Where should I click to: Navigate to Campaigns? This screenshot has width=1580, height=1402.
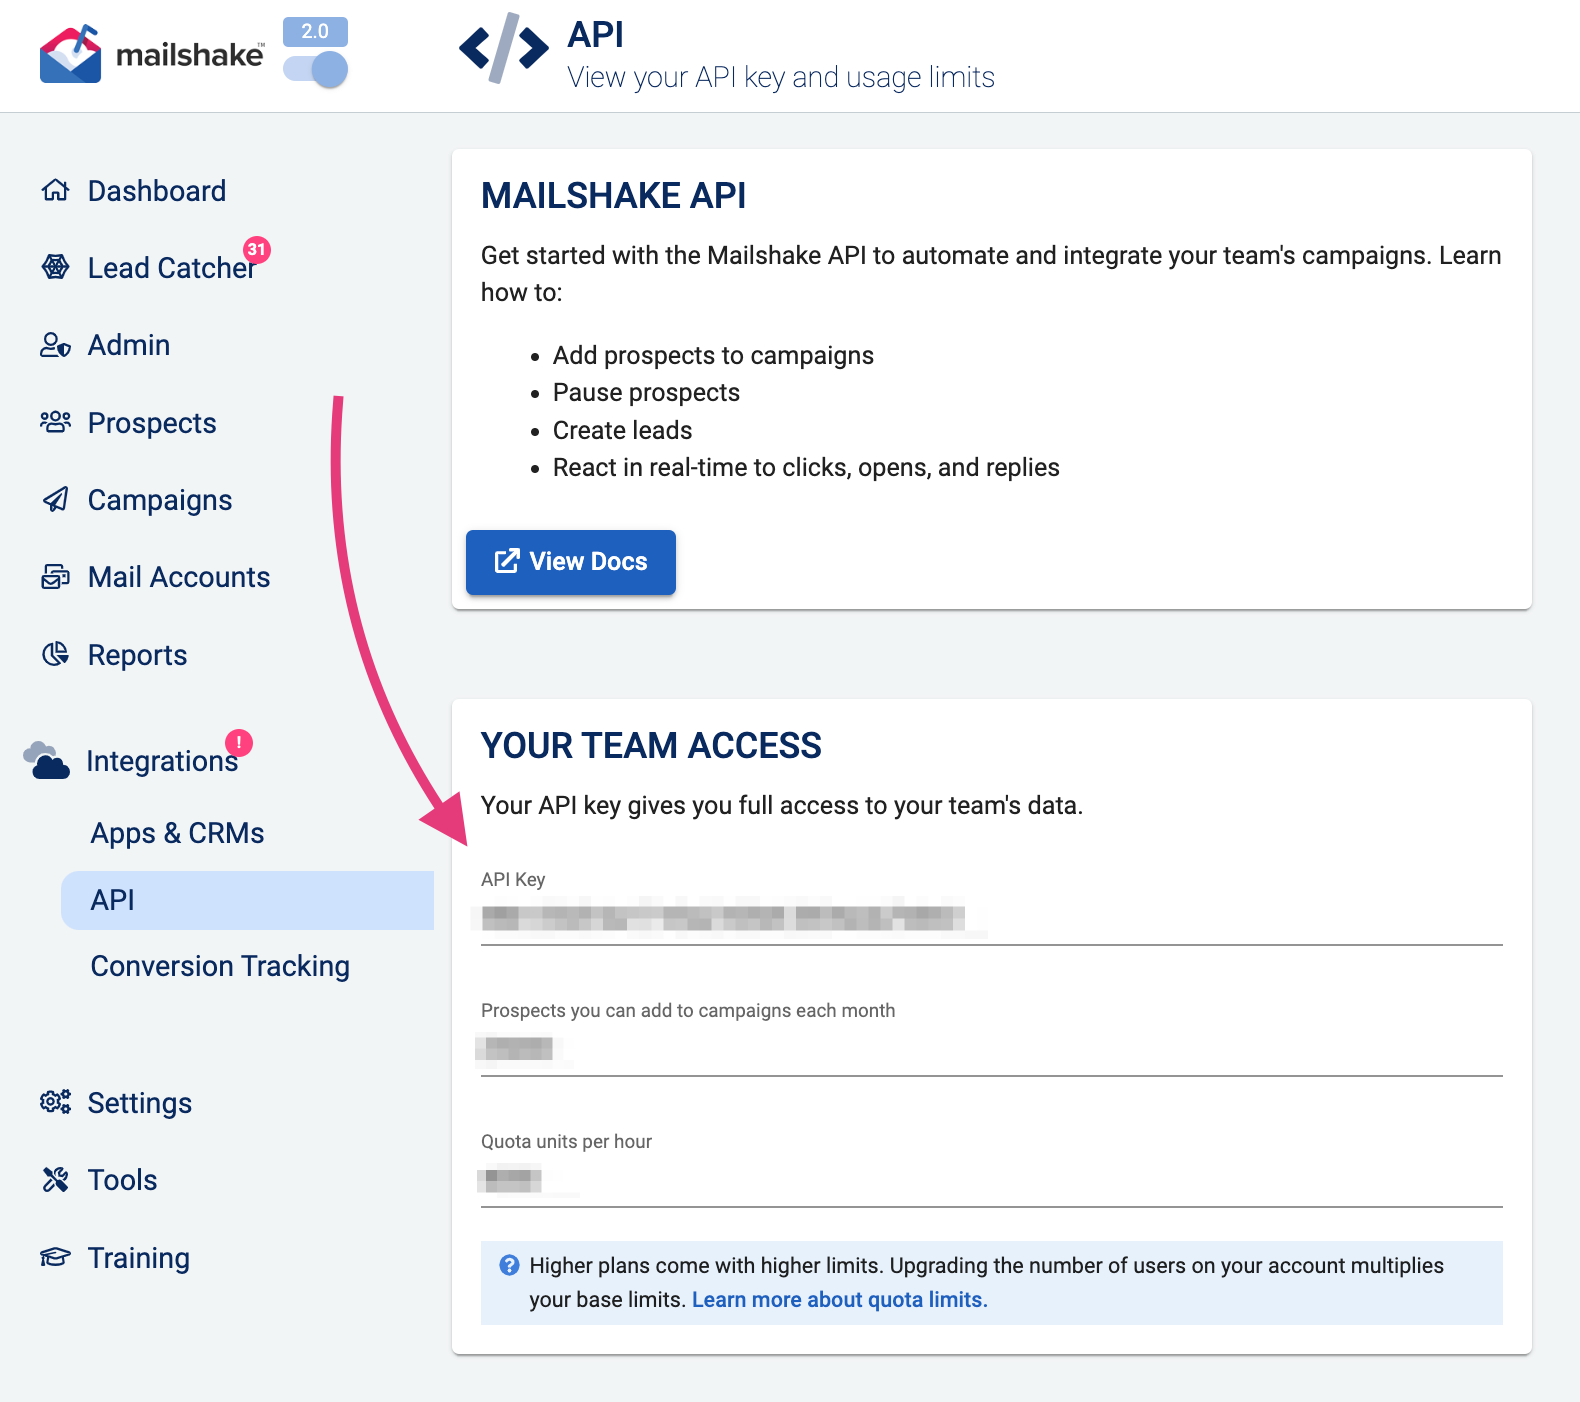pyautogui.click(x=160, y=500)
